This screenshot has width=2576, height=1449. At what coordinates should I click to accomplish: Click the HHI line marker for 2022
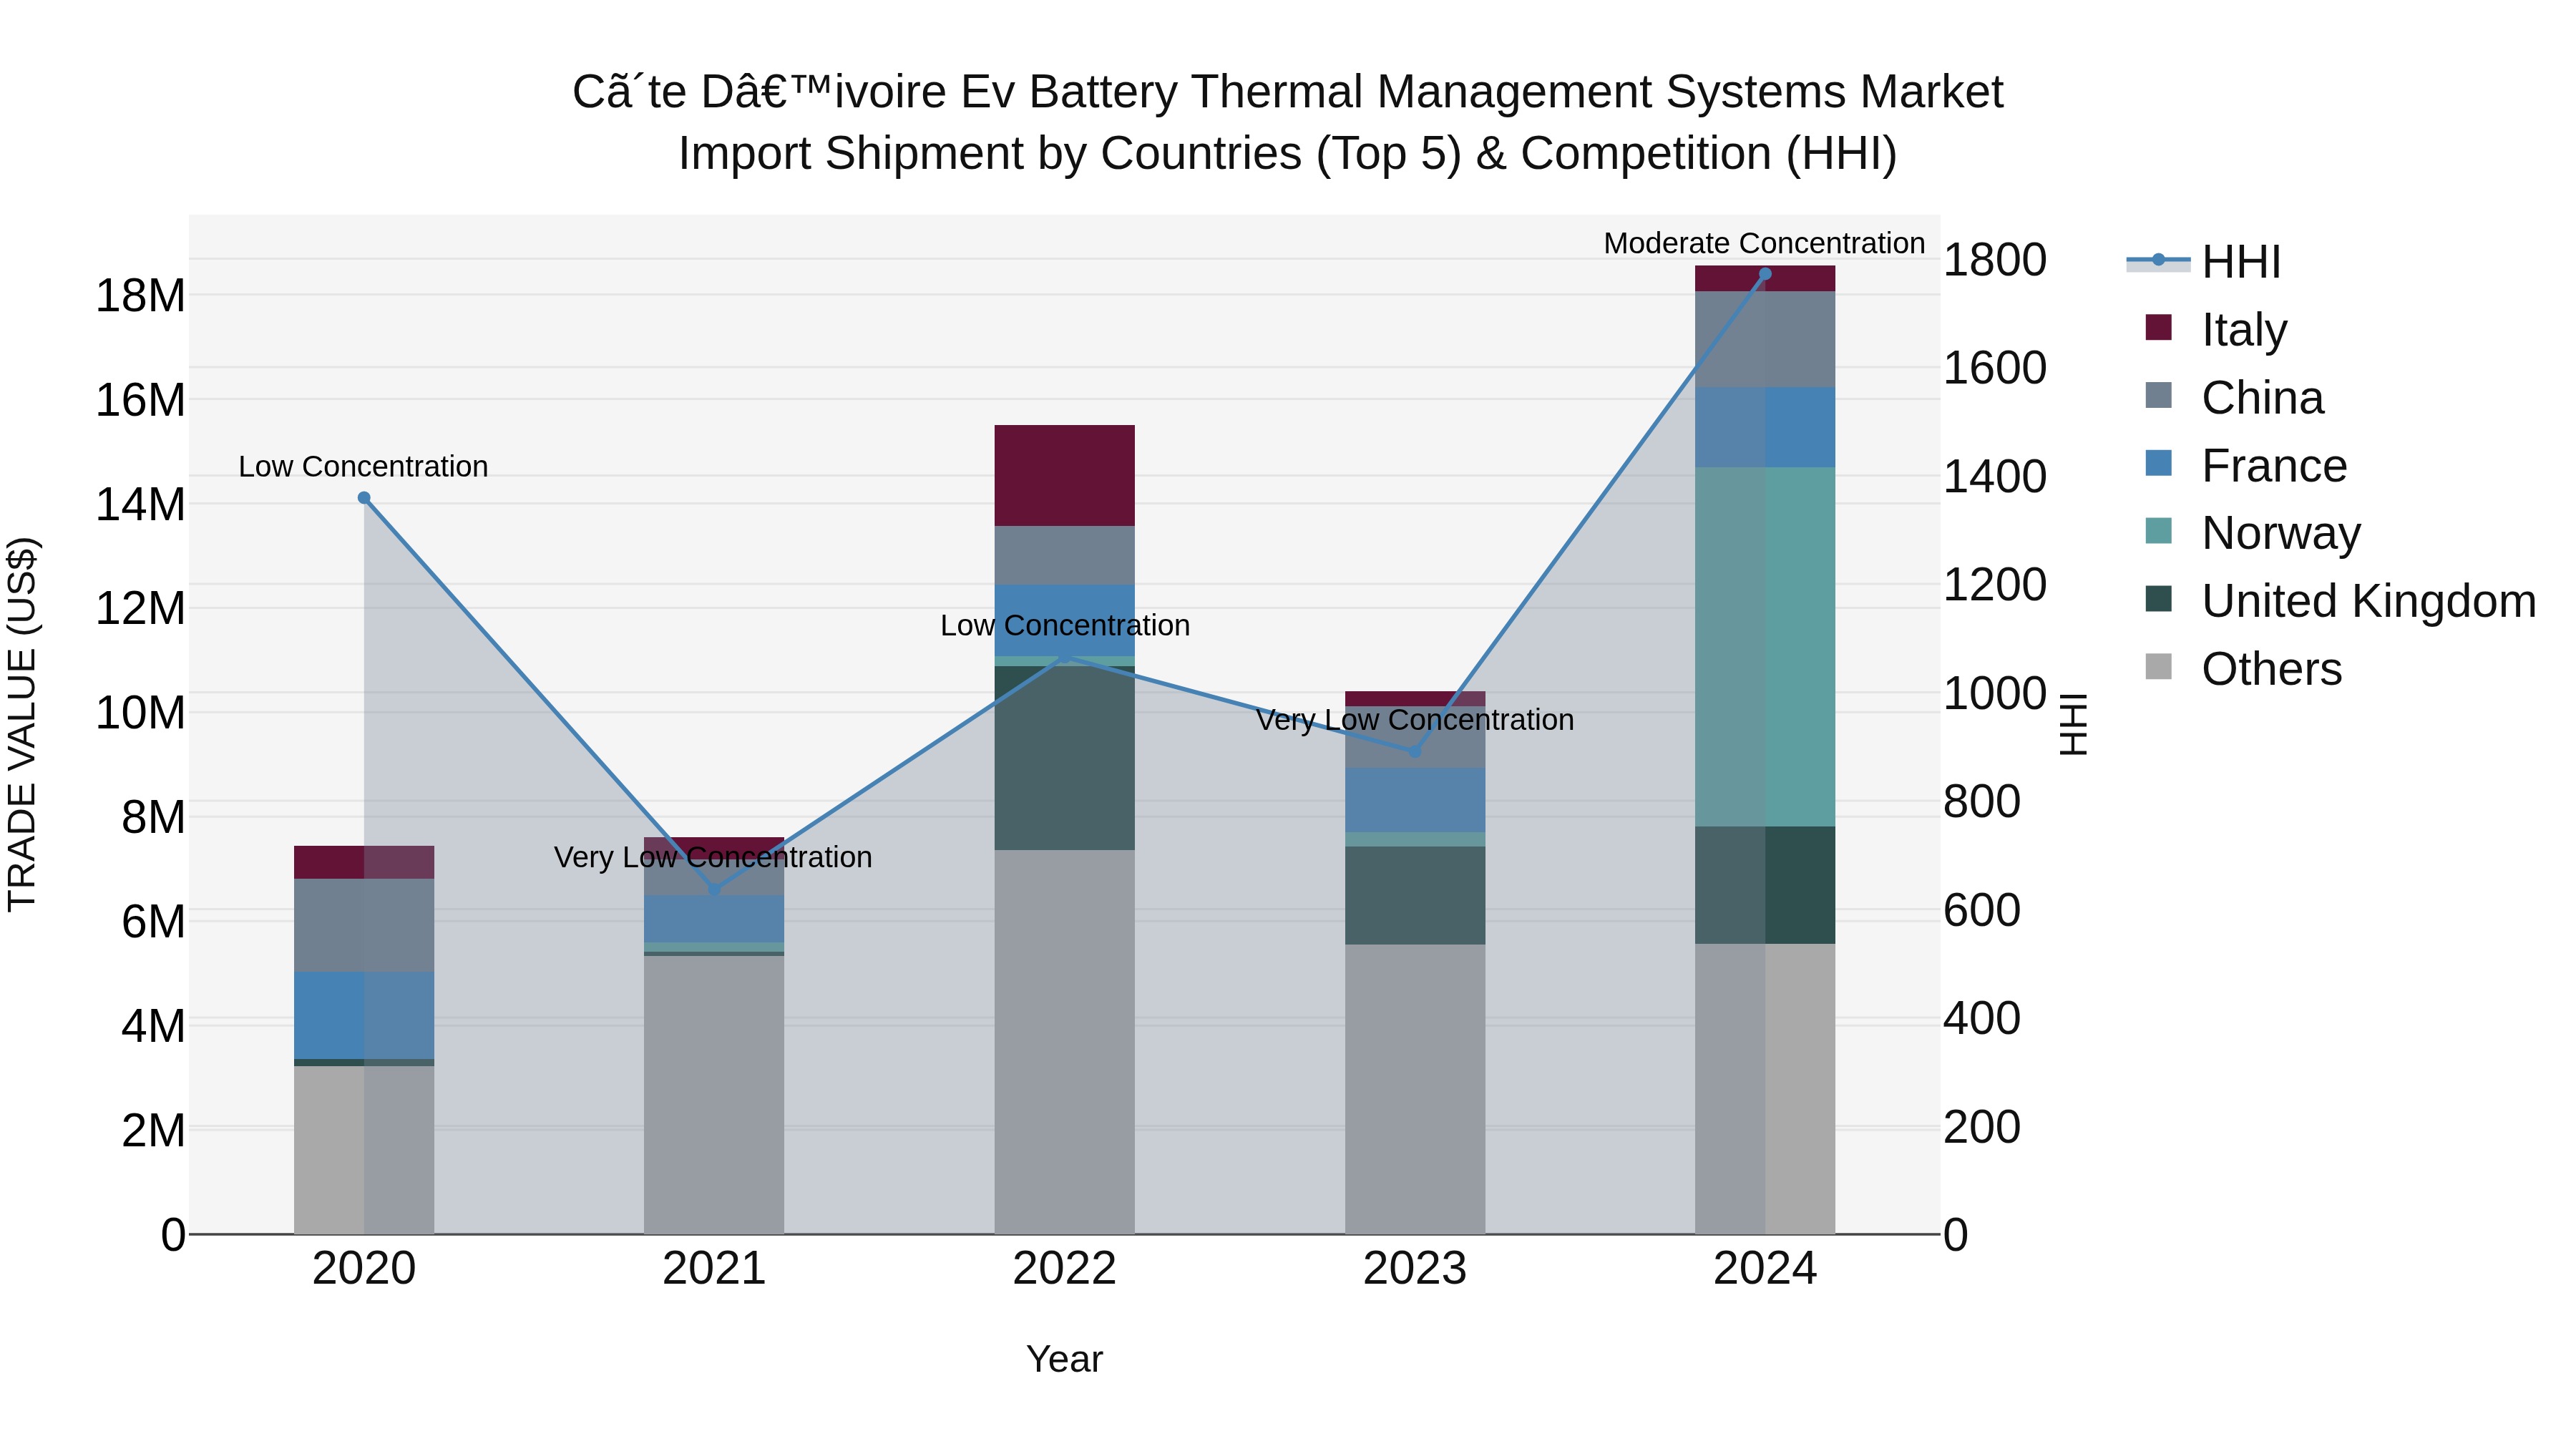tap(1065, 656)
